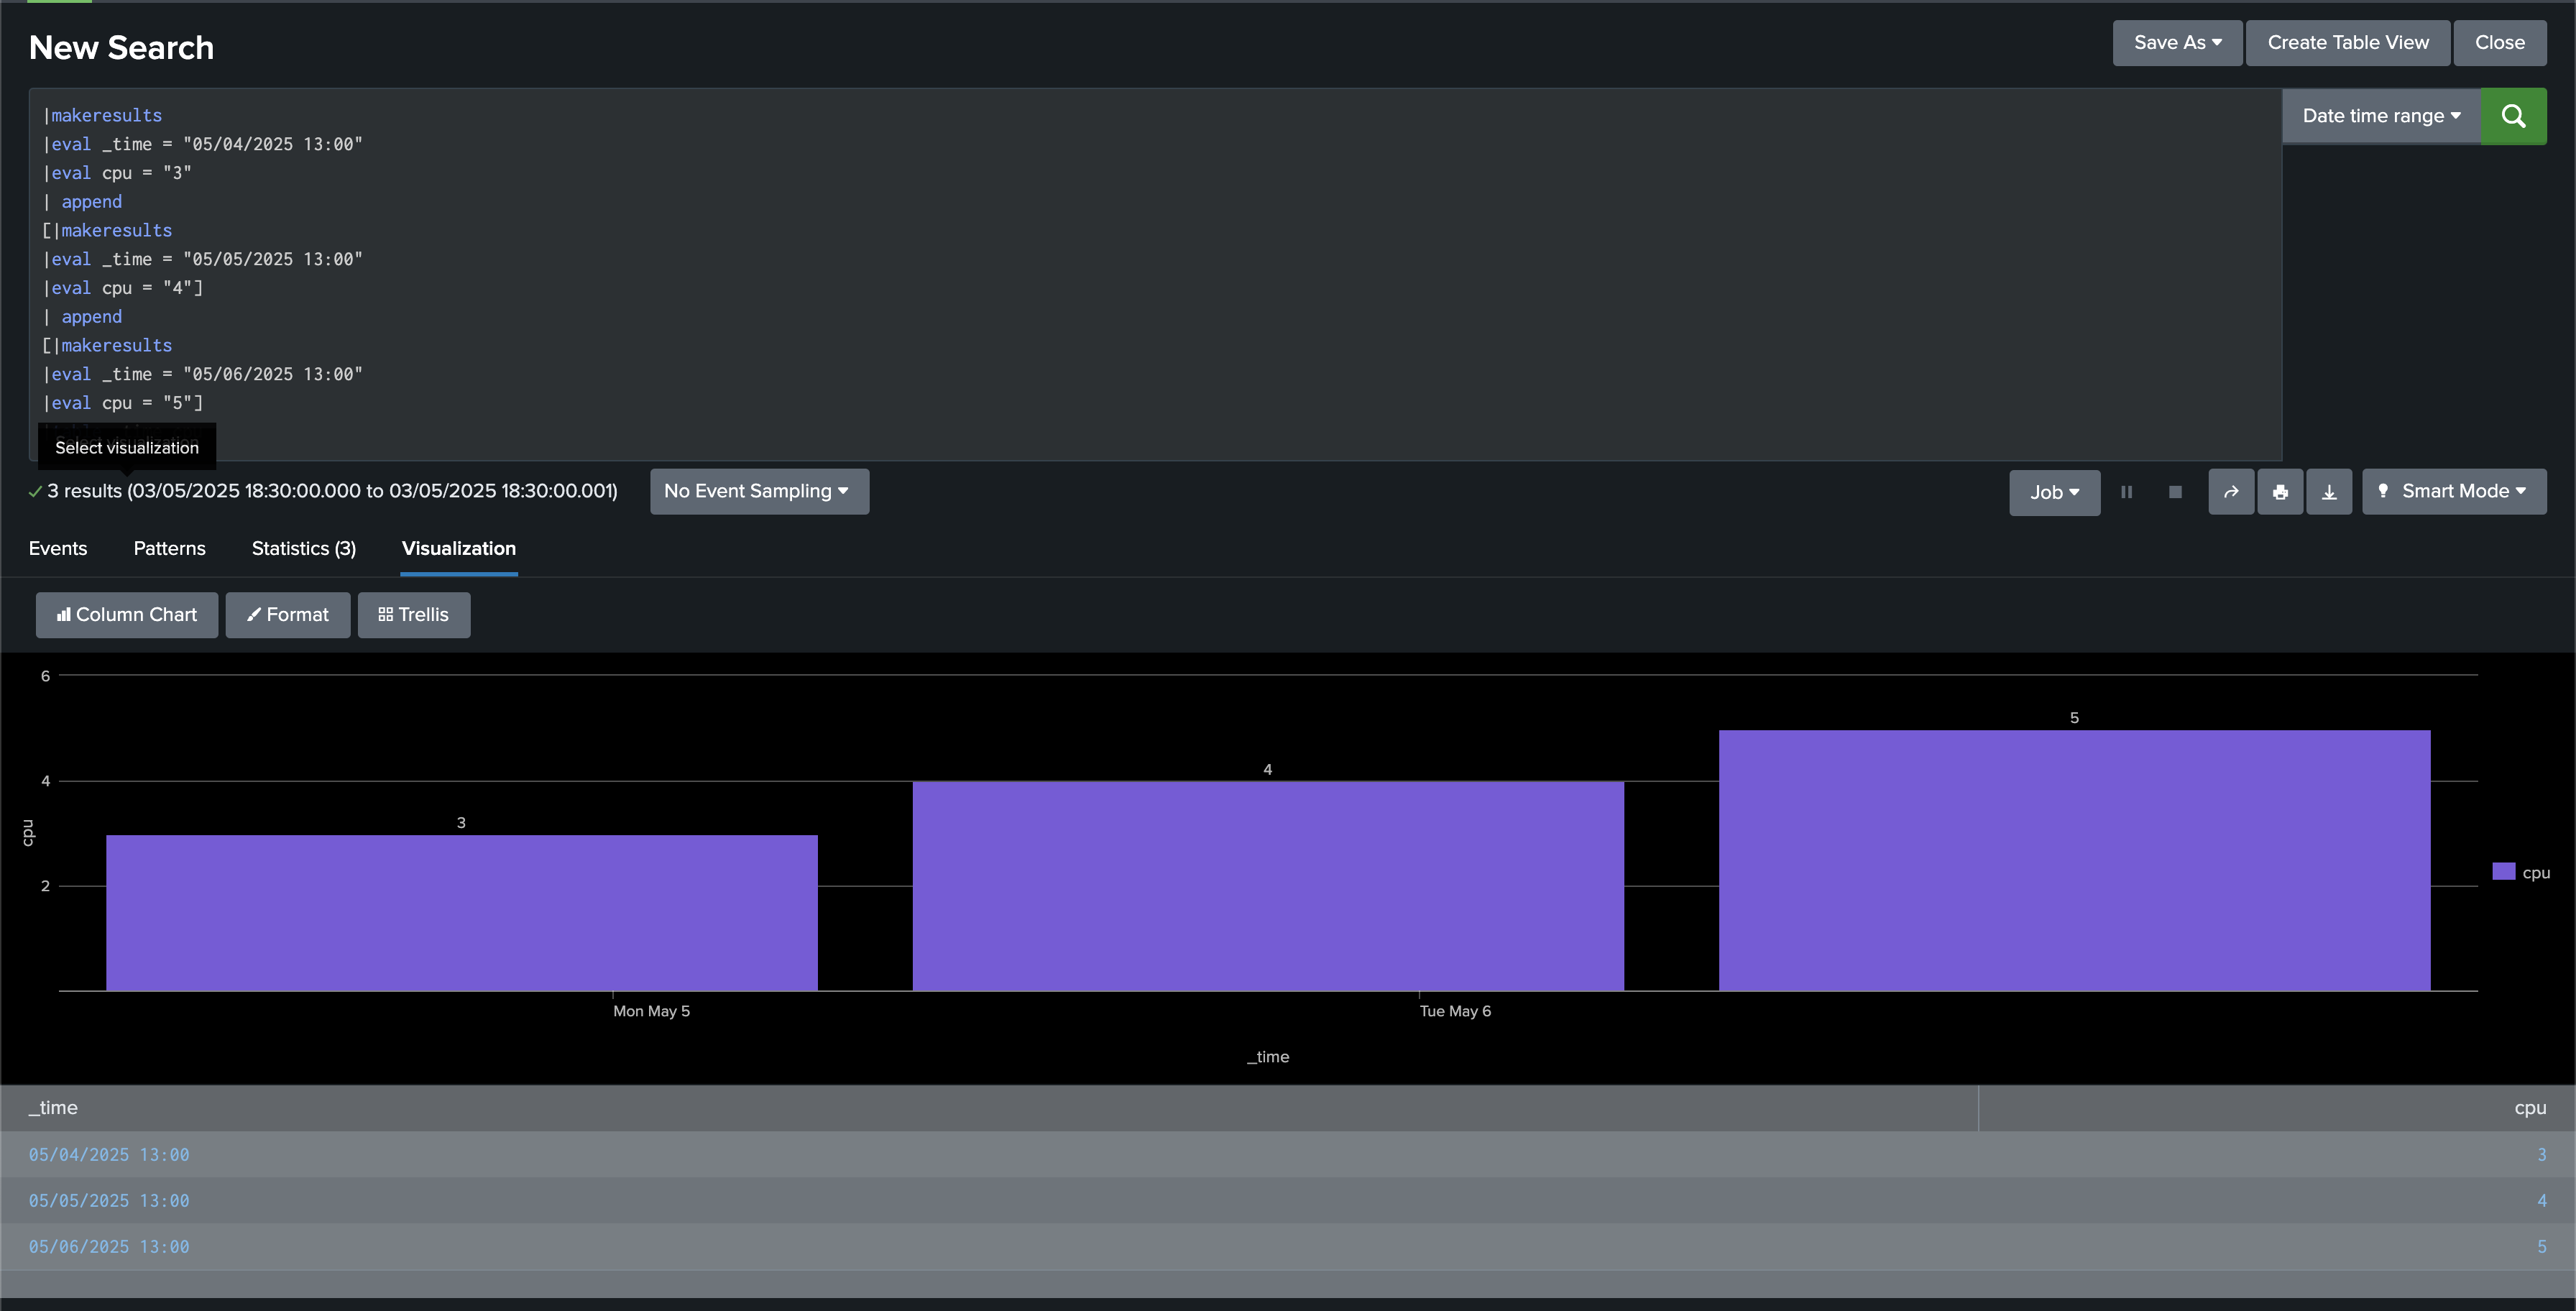Screen dimensions: 2576x1311
Task: Open the Trellis layout settings
Action: point(413,614)
